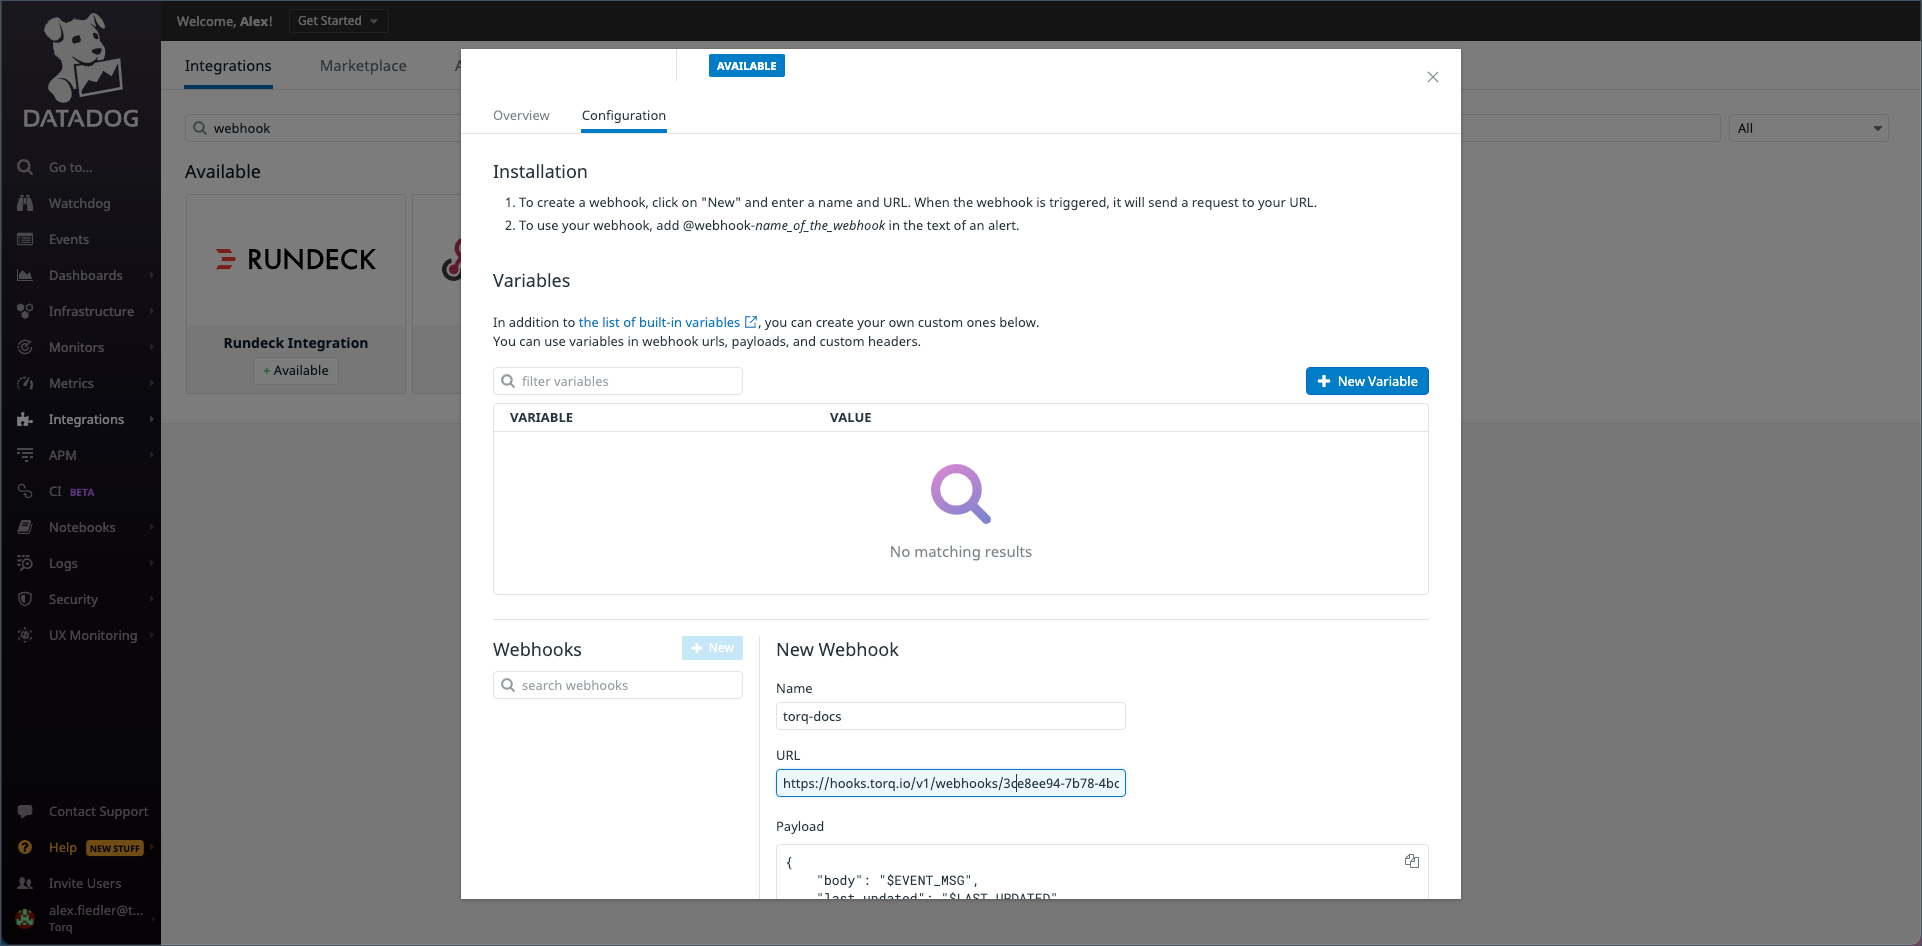Image resolution: width=1922 pixels, height=946 pixels.
Task: Click the Contact Support chat icon
Action: pyautogui.click(x=25, y=811)
